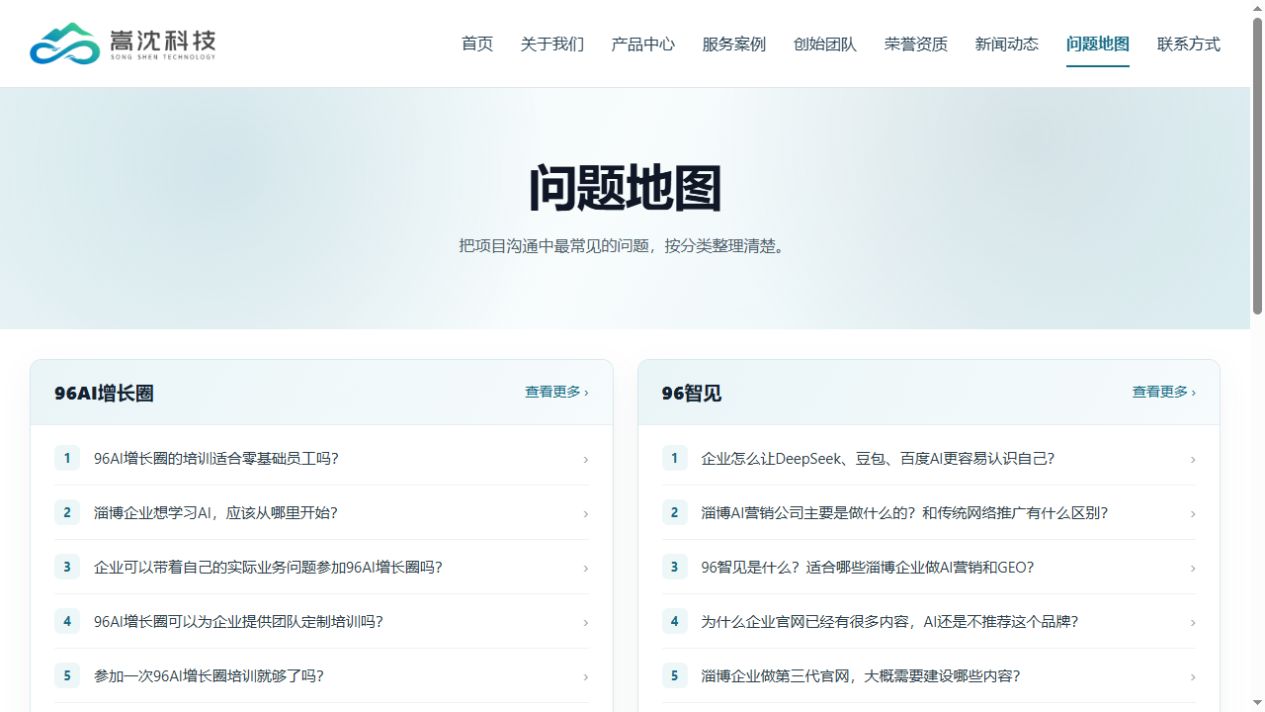Viewport: 1265px width, 712px height.
Task: Open question 为什么企业官网已经有很多内容
Action: 928,621
